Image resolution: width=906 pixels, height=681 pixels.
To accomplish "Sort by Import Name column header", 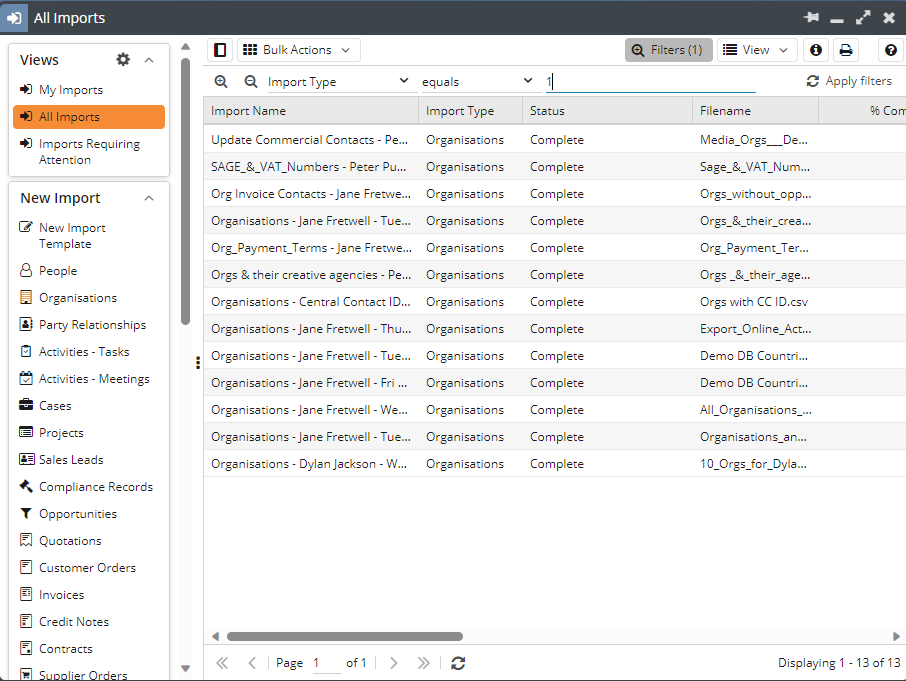I will click(311, 111).
